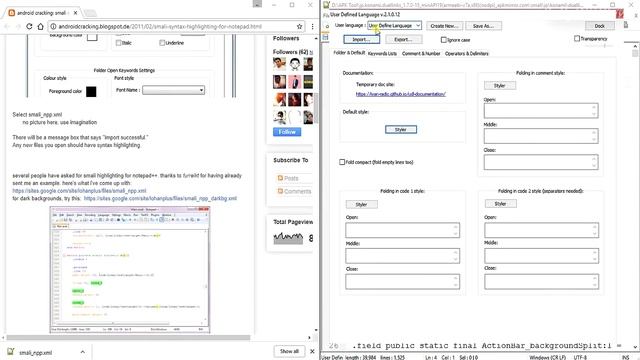Open the small_npp.xml download link

coord(79,191)
